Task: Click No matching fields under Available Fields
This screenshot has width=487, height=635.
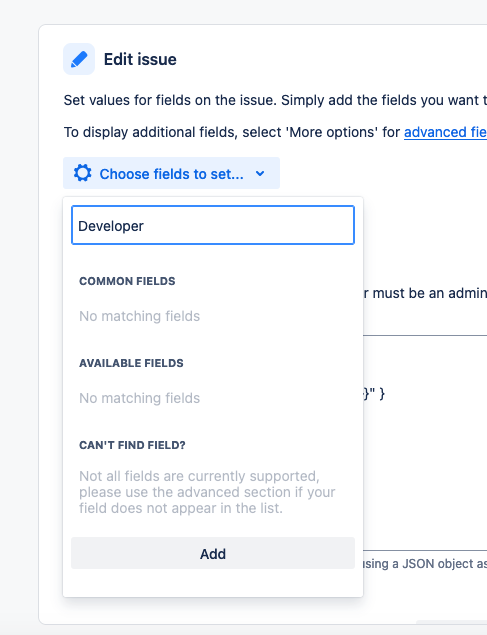Action: pyautogui.click(x=140, y=398)
